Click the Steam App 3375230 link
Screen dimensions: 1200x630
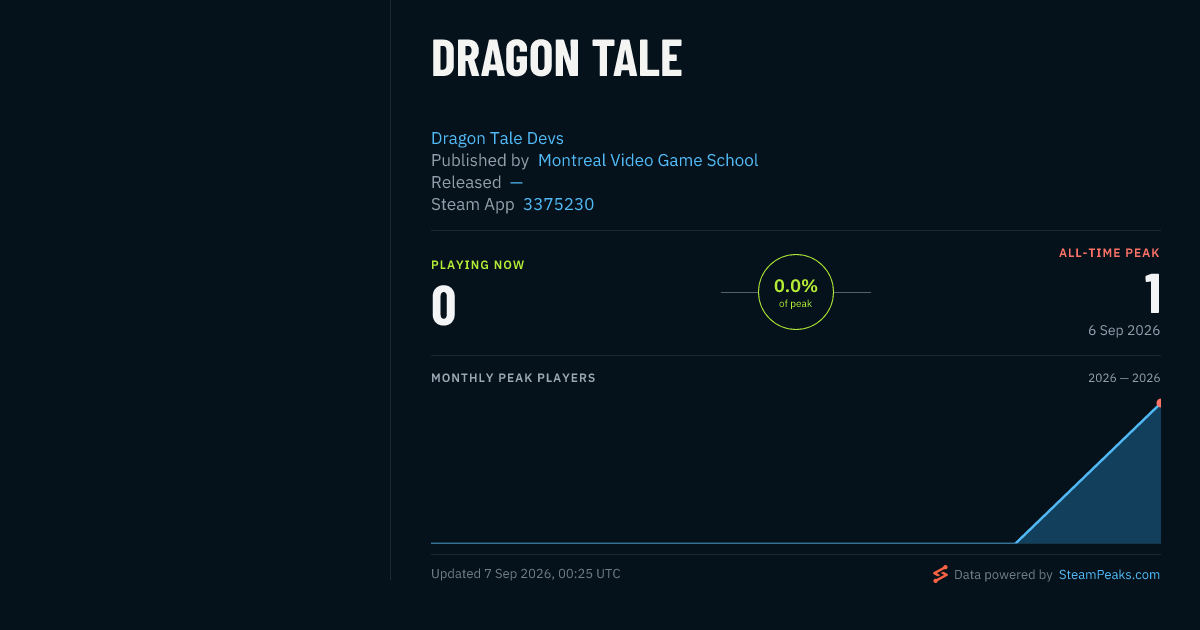(x=558, y=204)
